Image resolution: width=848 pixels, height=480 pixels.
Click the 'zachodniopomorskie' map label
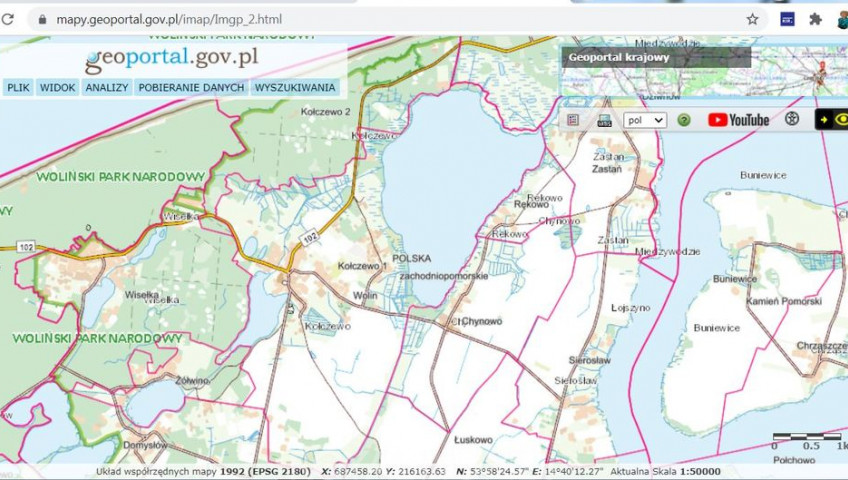(x=444, y=276)
